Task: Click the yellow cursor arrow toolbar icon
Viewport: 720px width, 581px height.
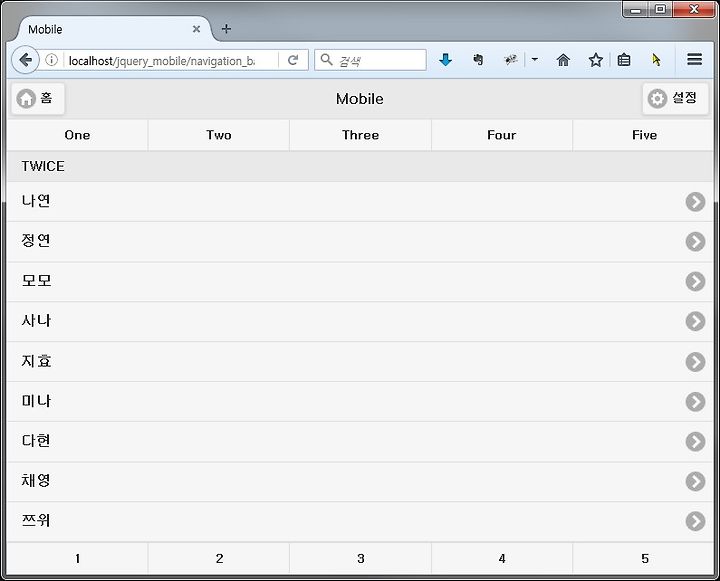Action: pyautogui.click(x=656, y=60)
